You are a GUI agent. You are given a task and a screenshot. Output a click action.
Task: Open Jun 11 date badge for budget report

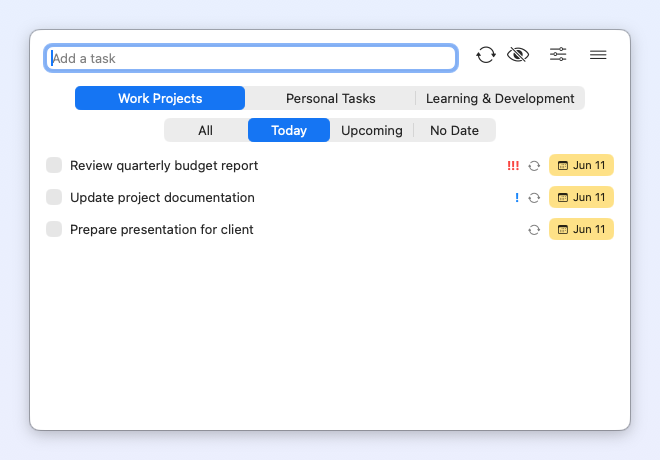pos(581,165)
